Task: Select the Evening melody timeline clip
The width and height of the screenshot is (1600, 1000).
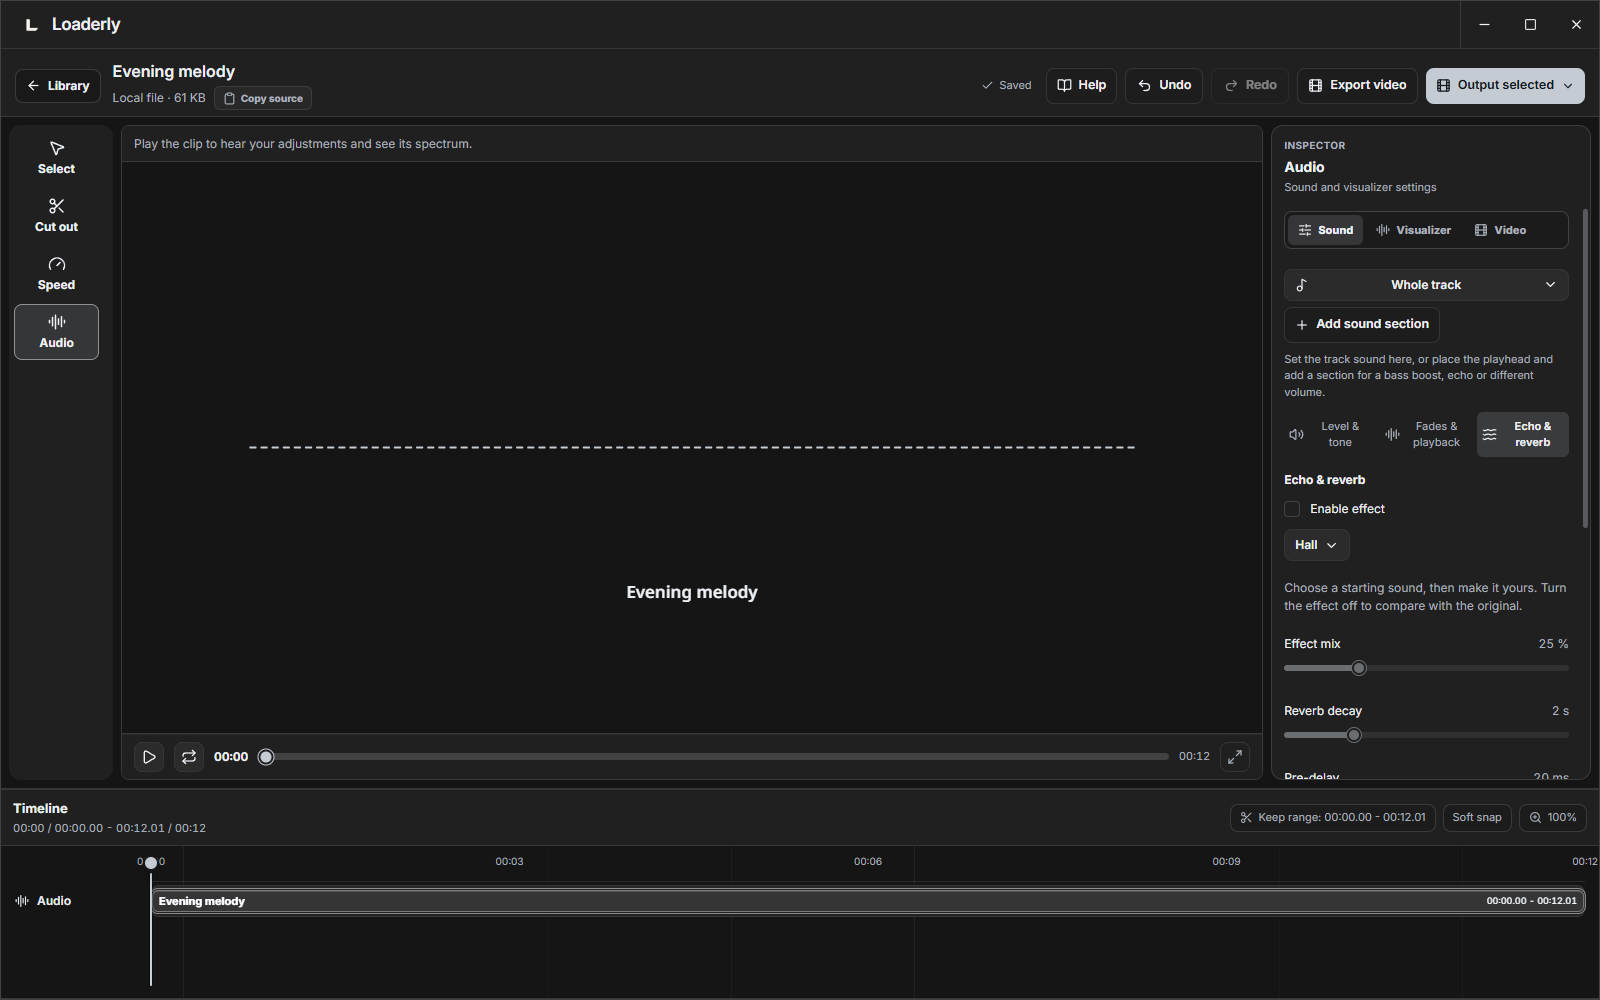Action: (x=868, y=901)
